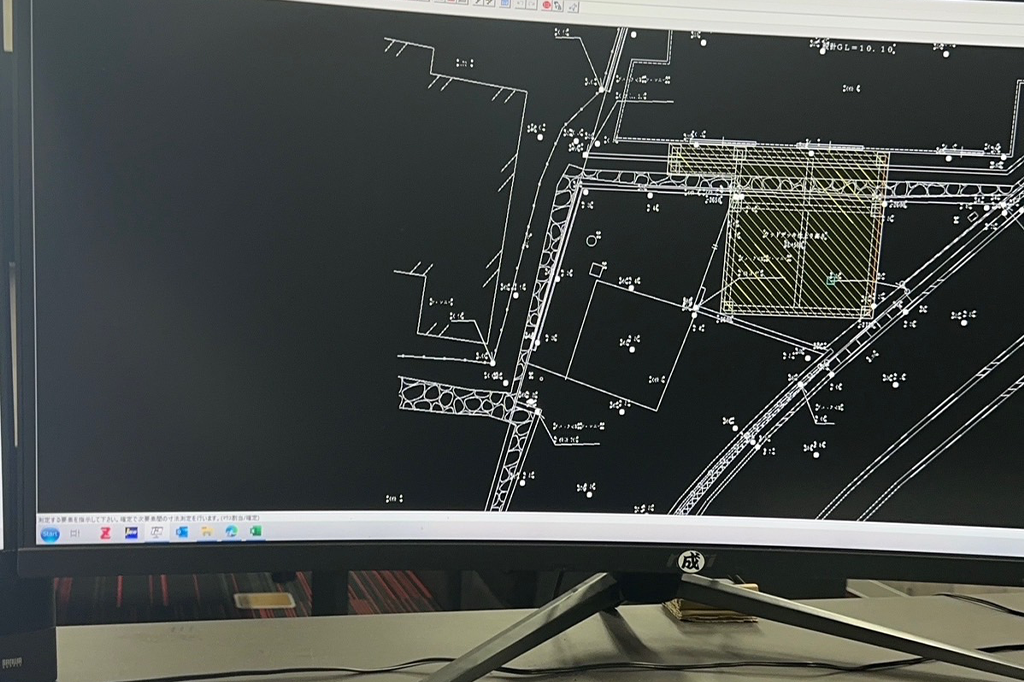1024x682 pixels.
Task: Launch the red Z app in taskbar
Action: (105, 533)
